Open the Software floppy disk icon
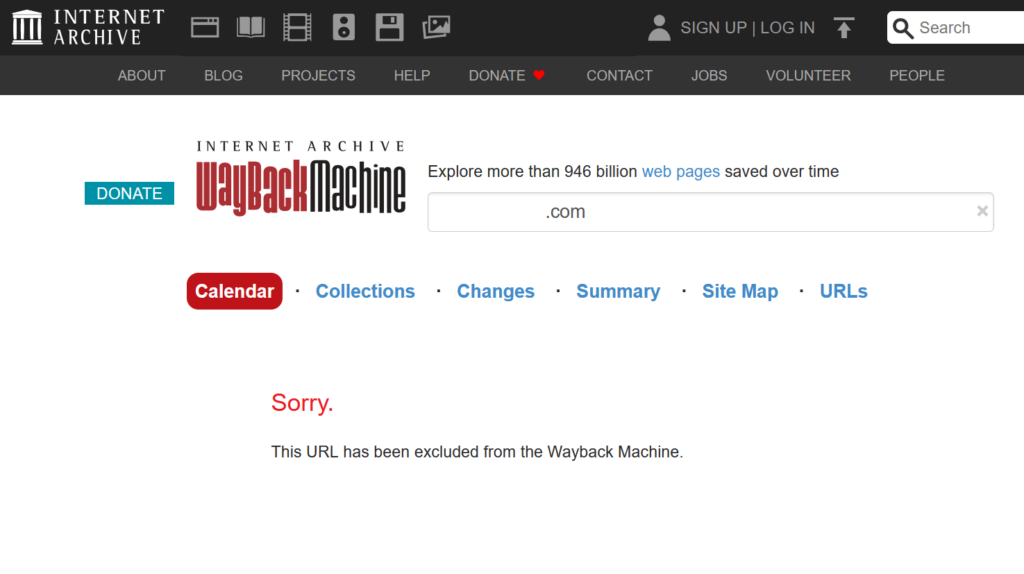 [389, 27]
